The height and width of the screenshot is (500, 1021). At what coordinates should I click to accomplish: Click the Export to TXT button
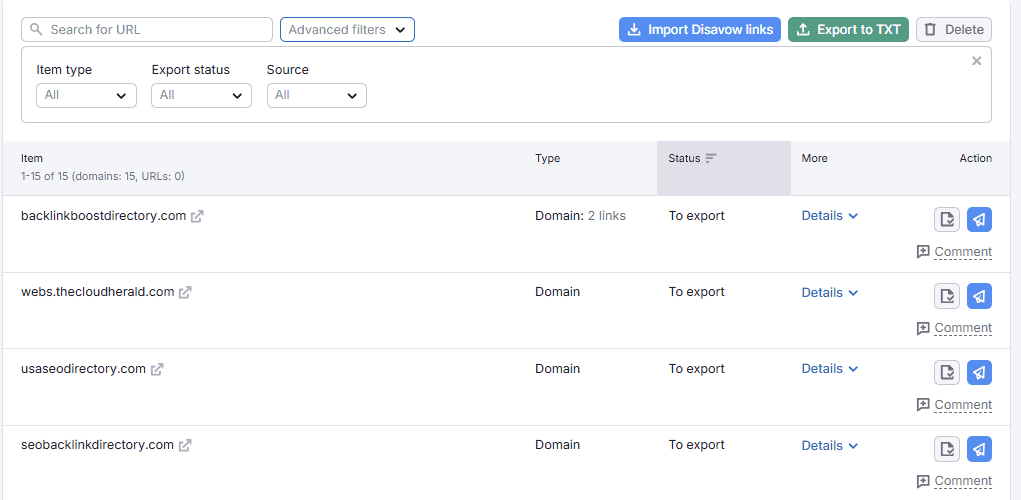[847, 30]
